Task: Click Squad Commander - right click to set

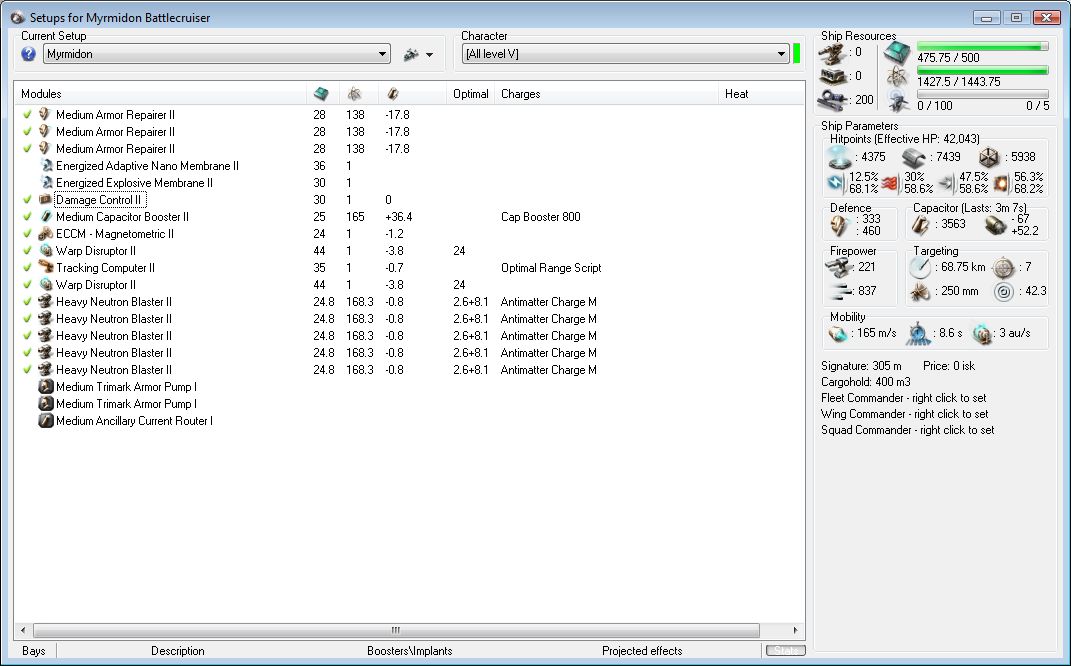Action: point(908,430)
